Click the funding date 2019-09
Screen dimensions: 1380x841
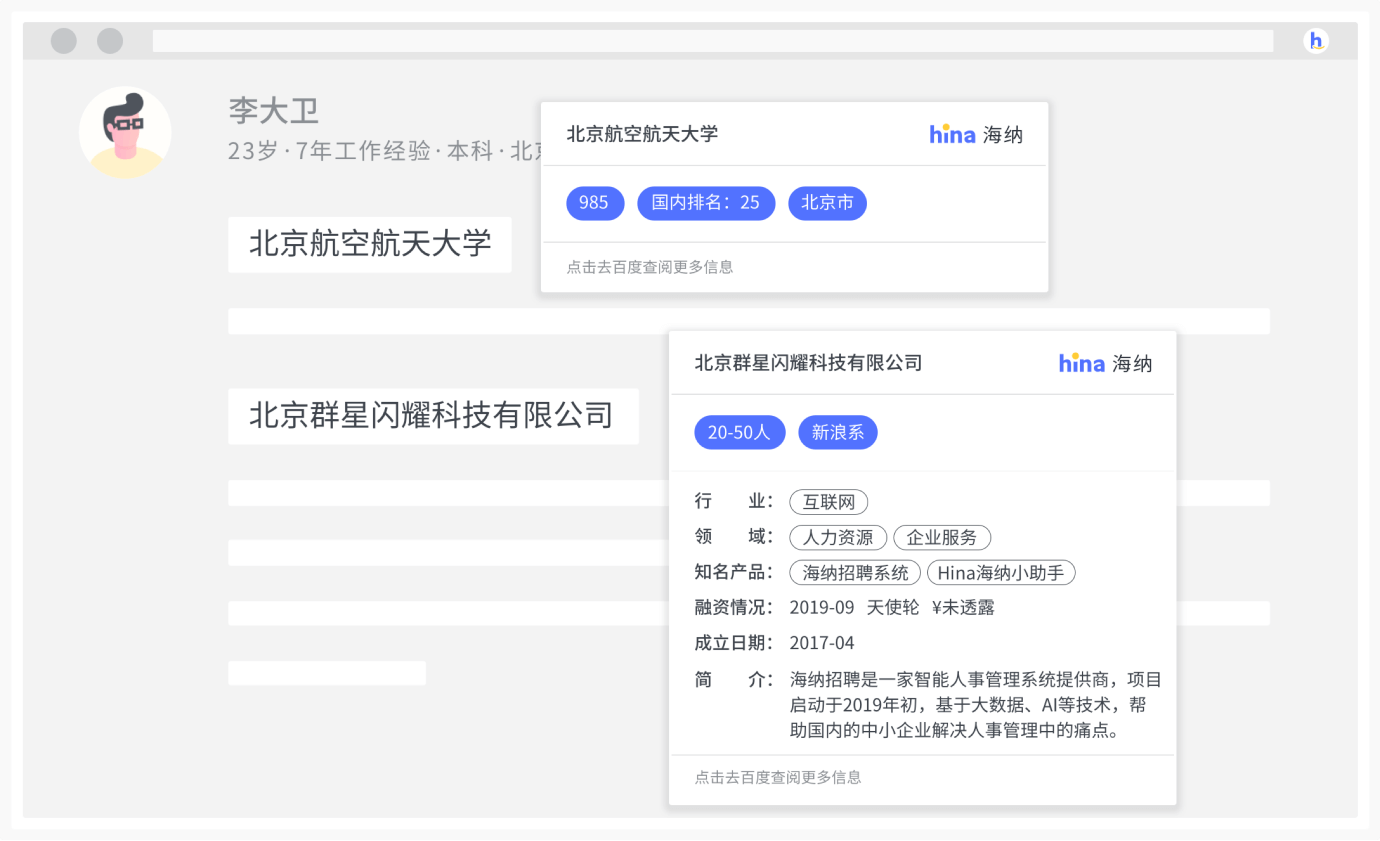(x=822, y=607)
